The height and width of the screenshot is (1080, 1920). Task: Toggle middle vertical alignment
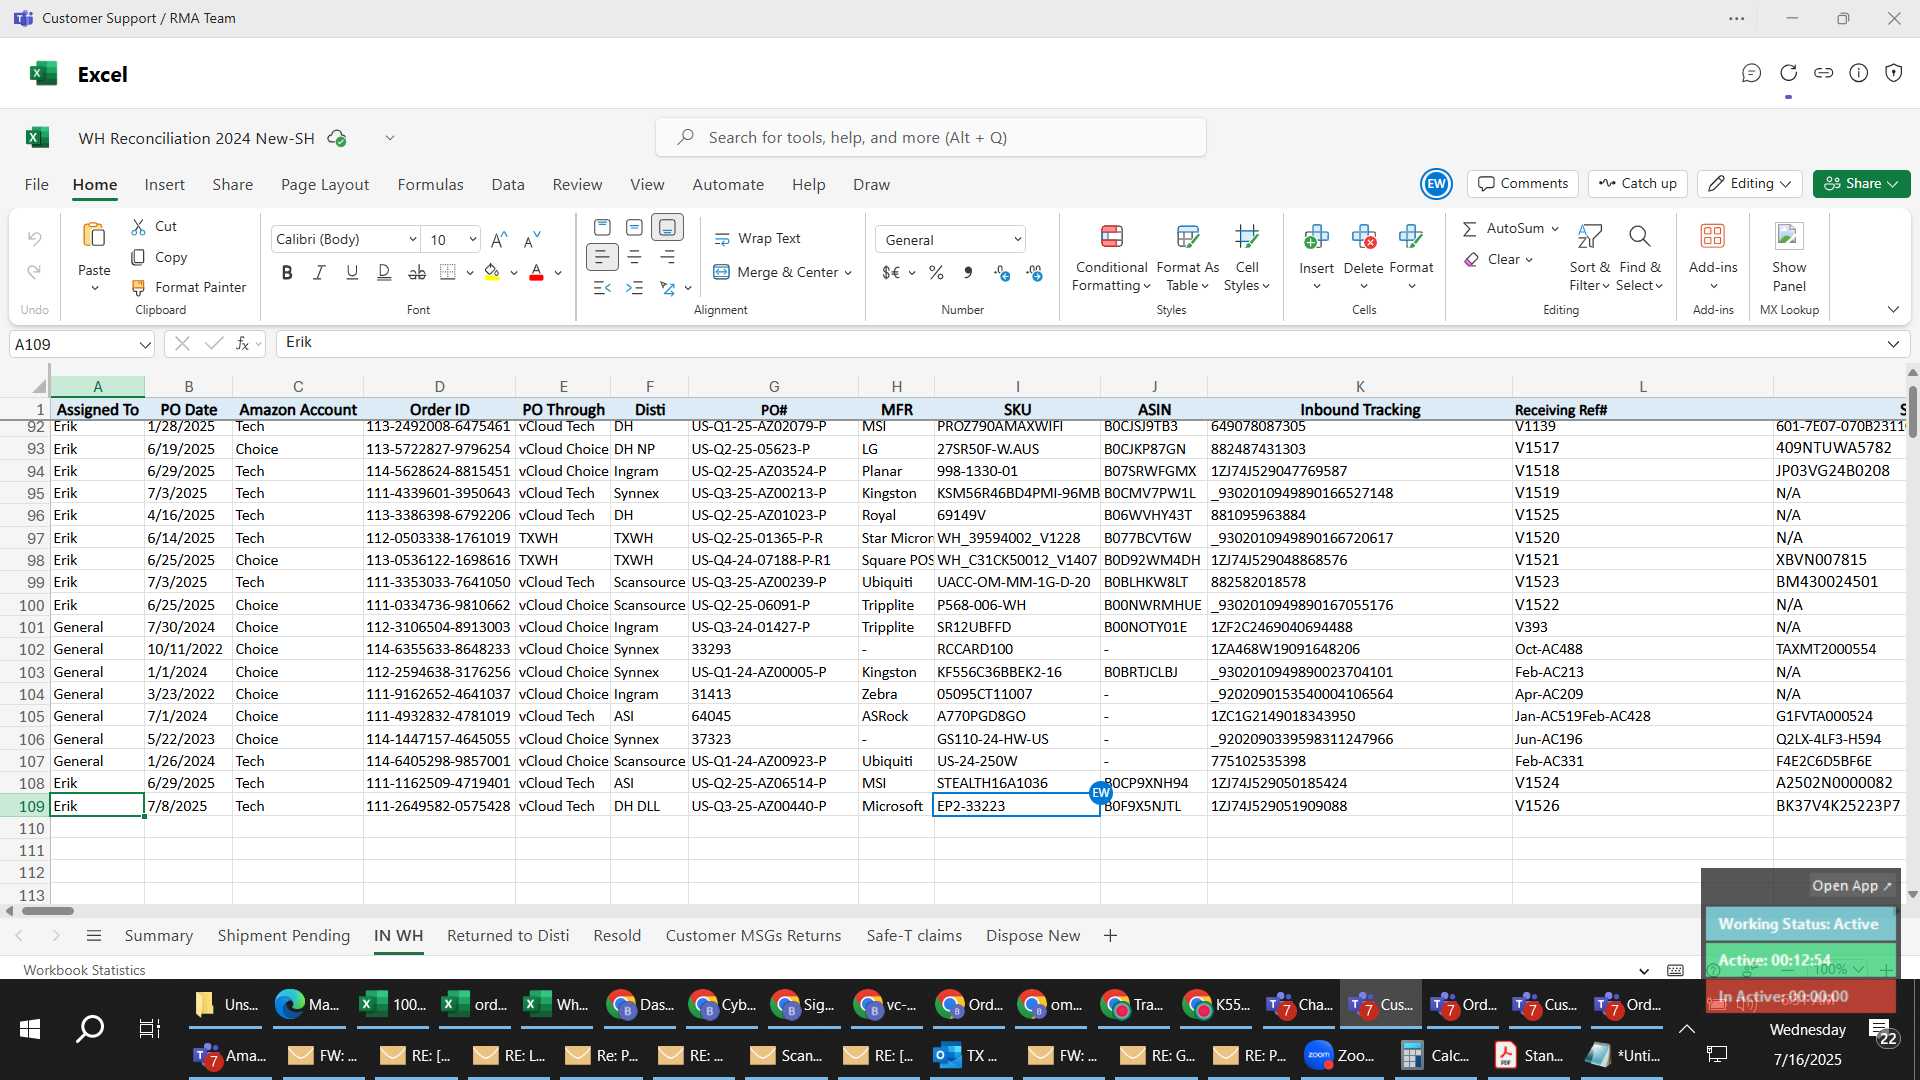(x=634, y=227)
